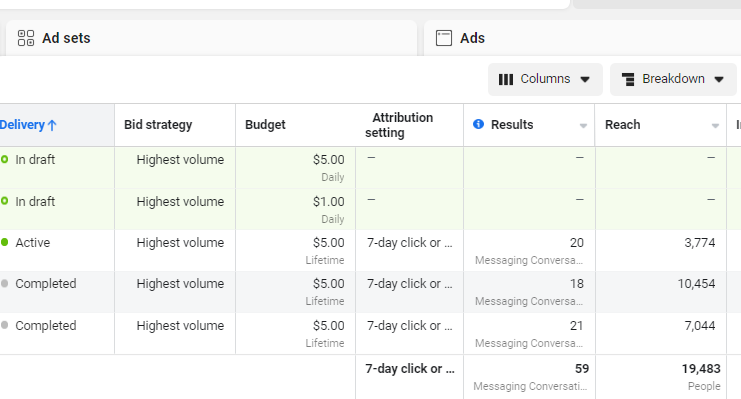Click the Ad sets grid icon
The height and width of the screenshot is (399, 741).
click(x=26, y=38)
